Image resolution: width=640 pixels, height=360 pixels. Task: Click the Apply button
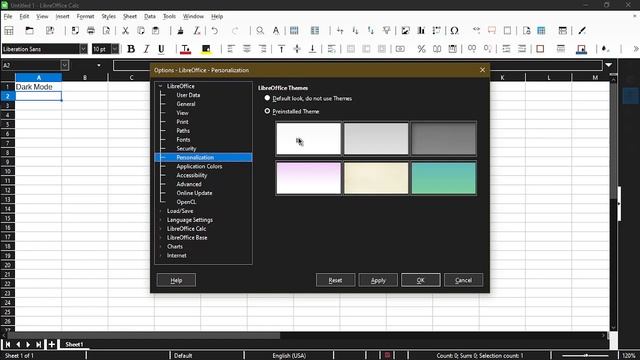pos(378,280)
